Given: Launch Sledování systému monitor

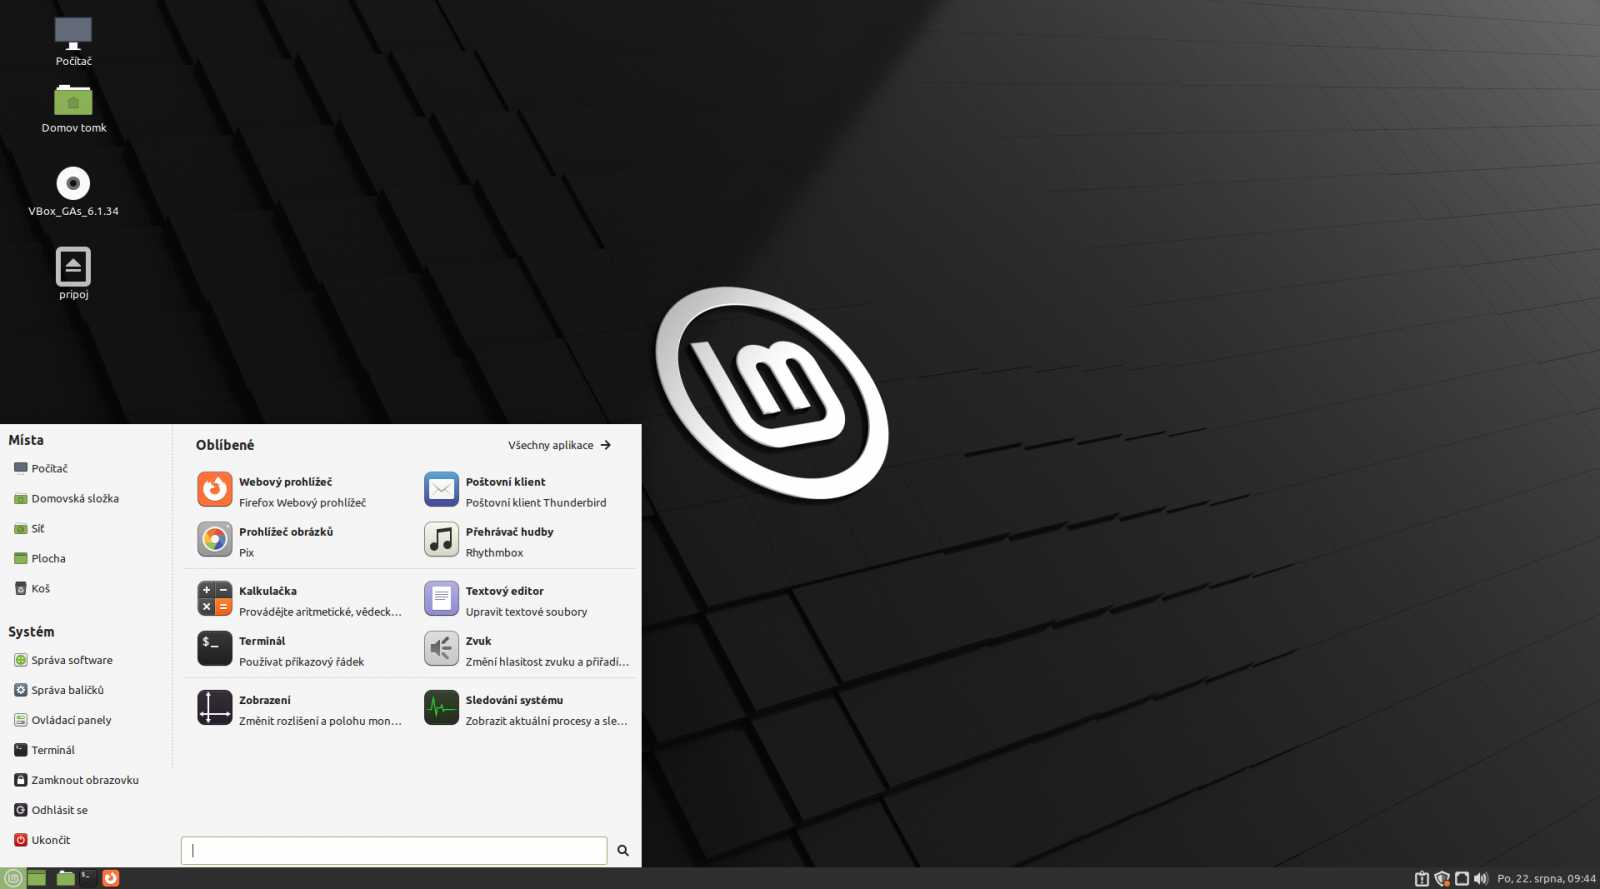Looking at the screenshot, I should (x=527, y=709).
